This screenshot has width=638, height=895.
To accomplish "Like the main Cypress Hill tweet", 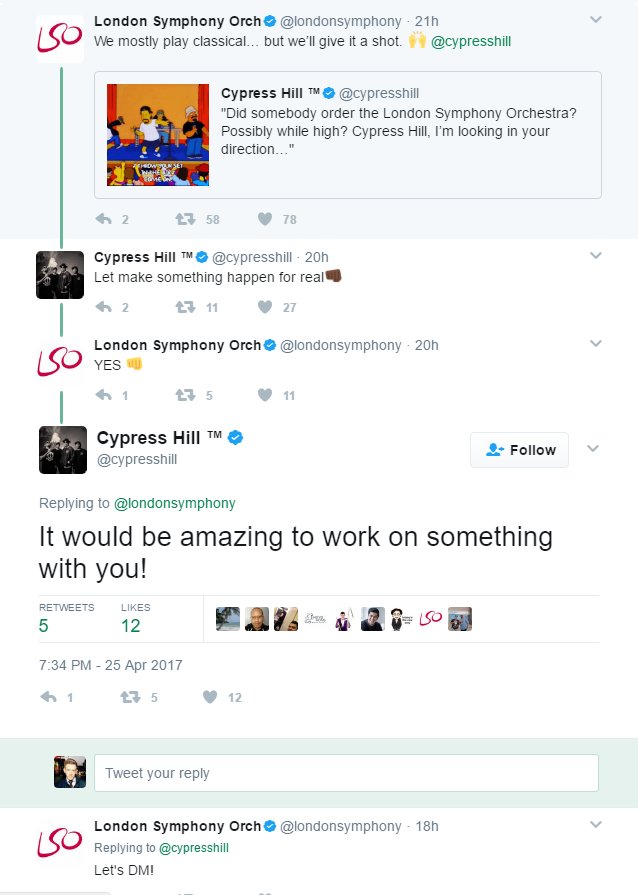I will pos(210,697).
